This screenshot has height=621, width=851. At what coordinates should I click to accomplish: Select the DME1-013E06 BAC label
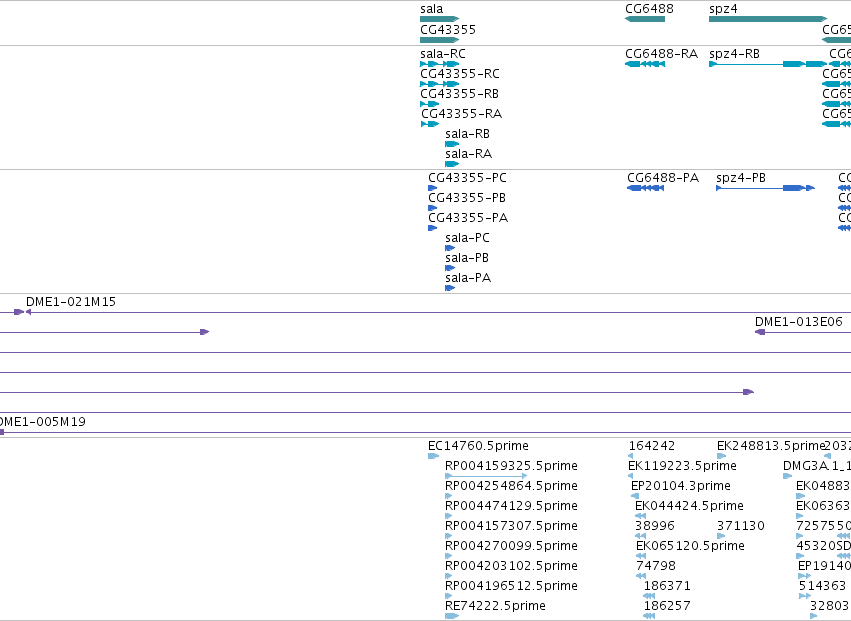(798, 322)
